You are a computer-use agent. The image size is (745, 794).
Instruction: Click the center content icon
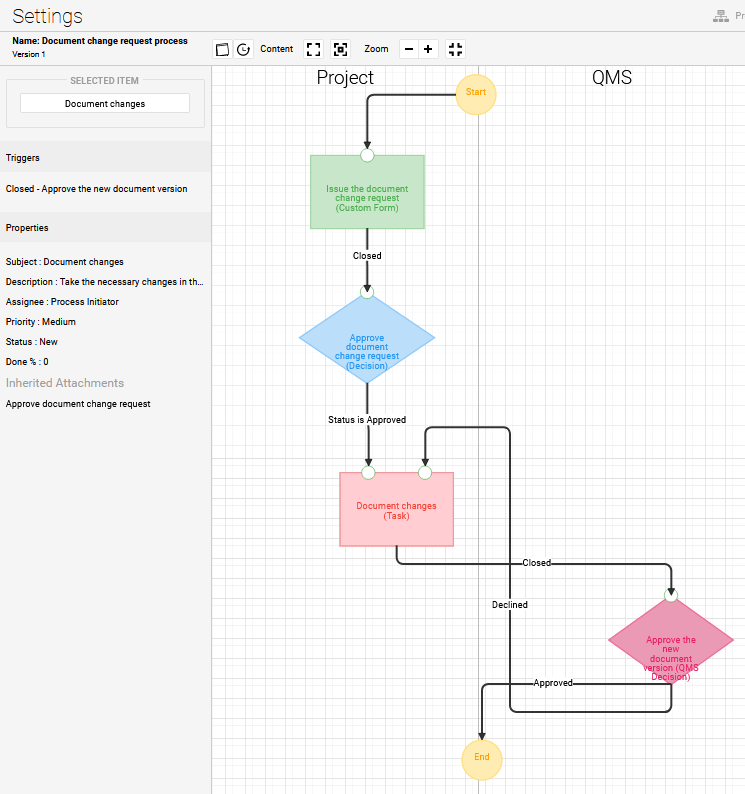tap(340, 49)
